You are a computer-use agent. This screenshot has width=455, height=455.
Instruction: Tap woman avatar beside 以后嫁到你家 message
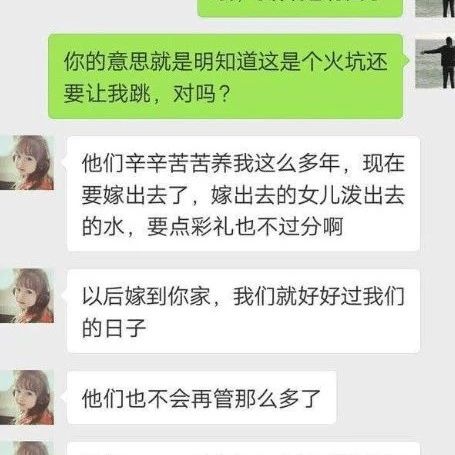point(27,296)
